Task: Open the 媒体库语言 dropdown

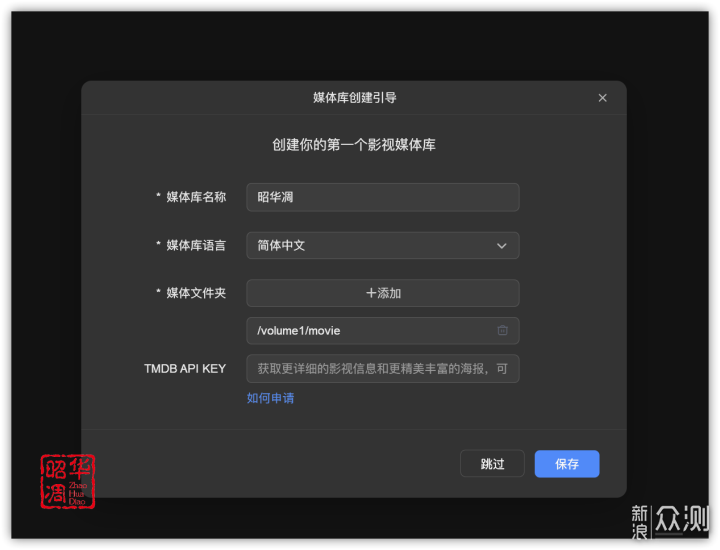Action: click(382, 246)
